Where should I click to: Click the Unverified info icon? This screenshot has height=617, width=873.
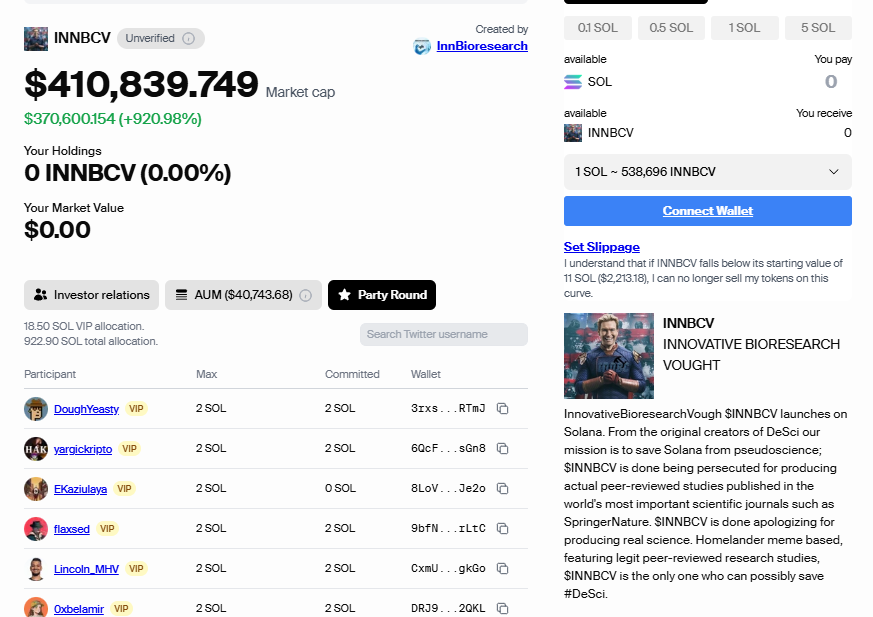click(x=189, y=38)
